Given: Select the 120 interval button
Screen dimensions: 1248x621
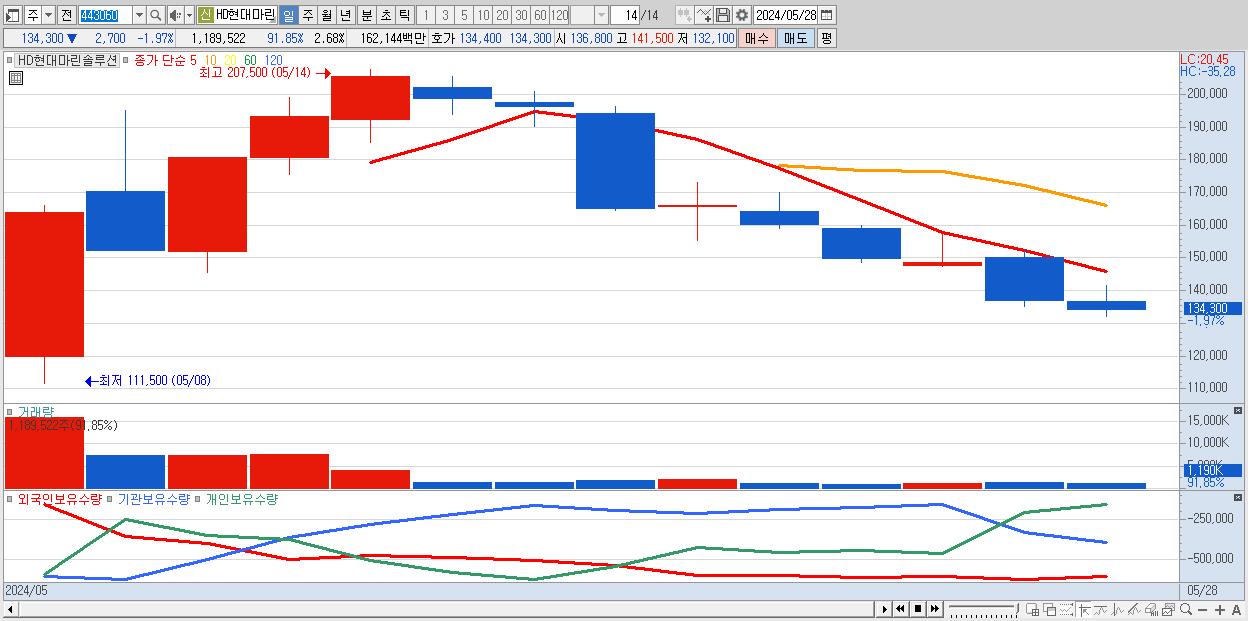Looking at the screenshot, I should [x=560, y=15].
